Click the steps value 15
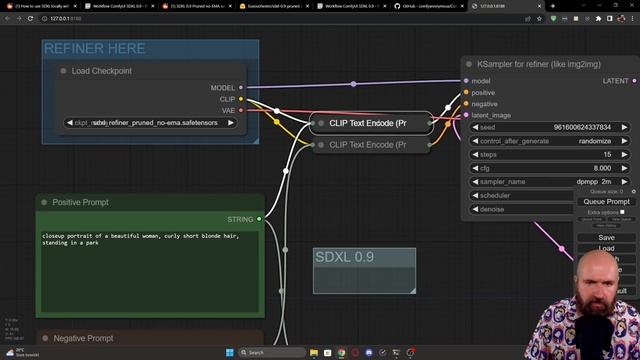The image size is (640, 360). click(607, 155)
